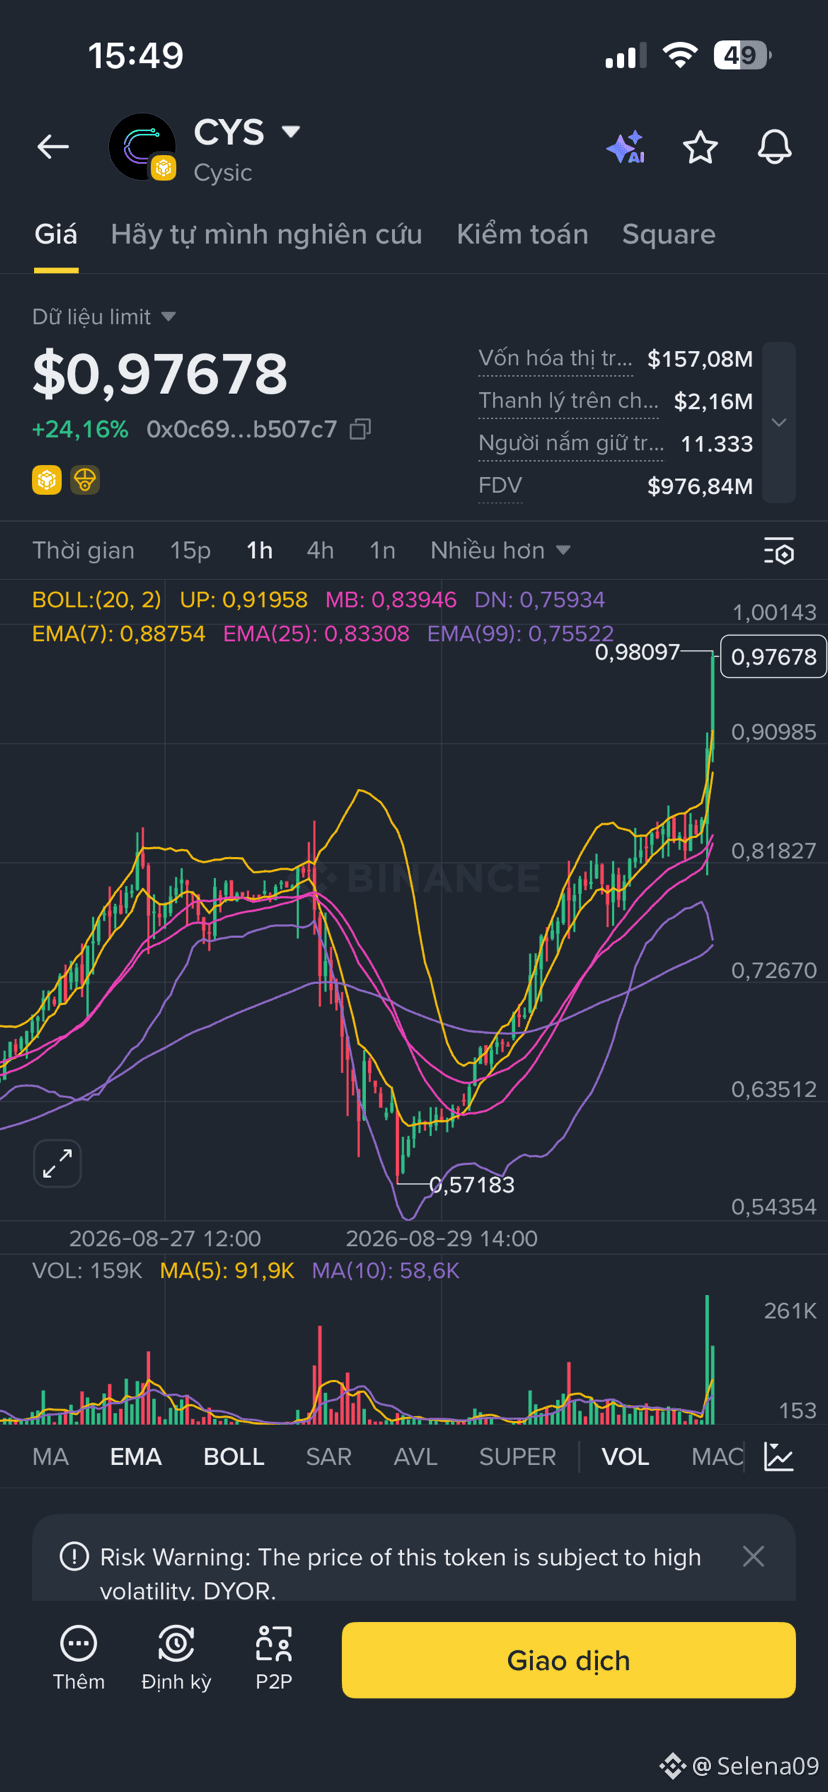Image resolution: width=828 pixels, height=1792 pixels.
Task: Toggle the SUPER indicator
Action: (x=517, y=1456)
